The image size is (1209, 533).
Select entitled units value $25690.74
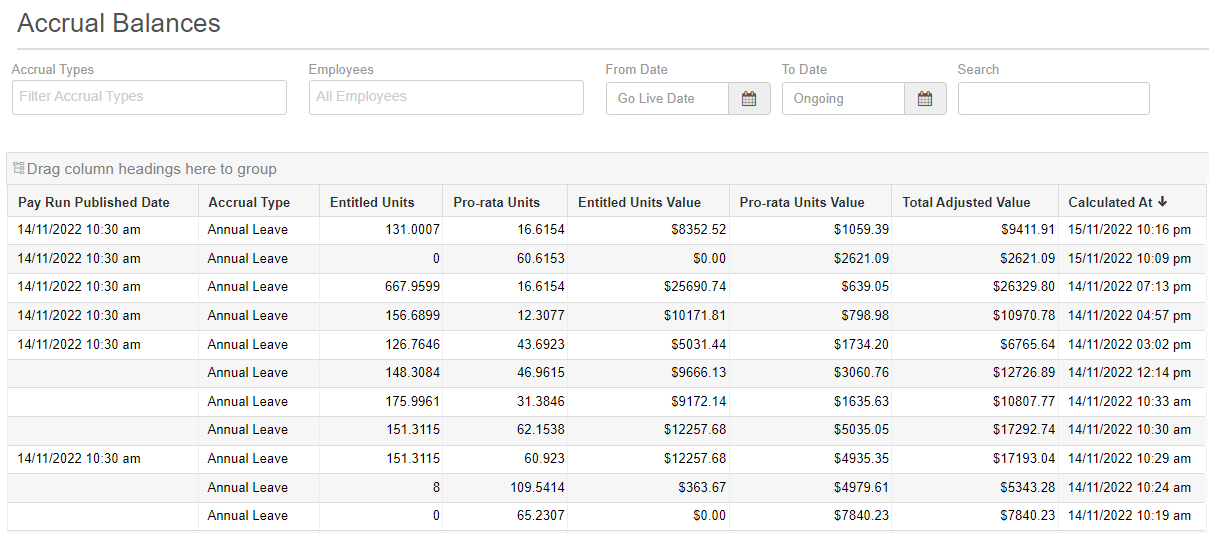click(695, 286)
